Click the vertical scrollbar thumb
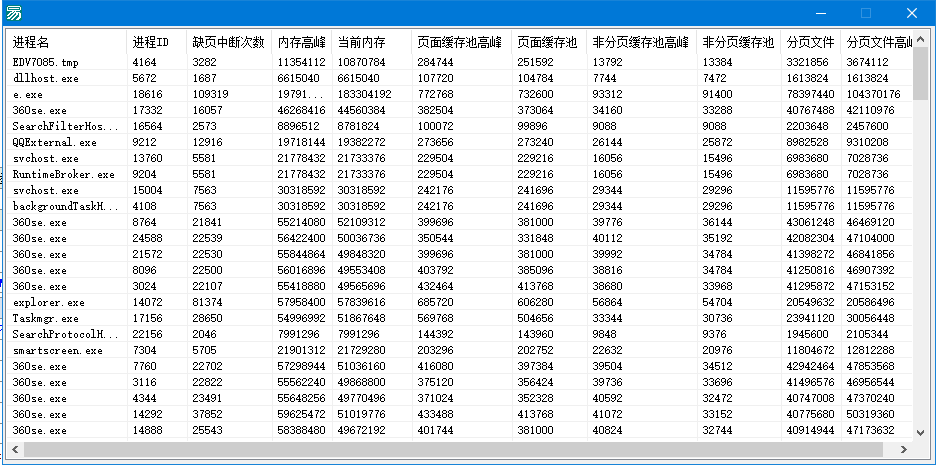The image size is (938, 467). [x=921, y=73]
